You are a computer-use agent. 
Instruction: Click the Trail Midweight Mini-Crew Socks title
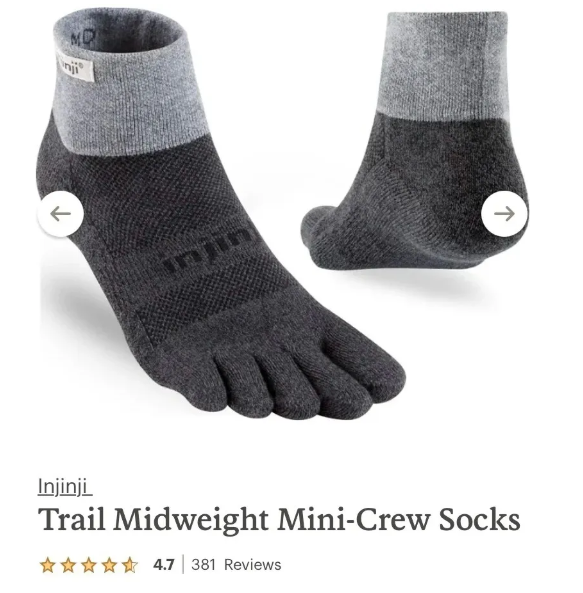(x=279, y=521)
